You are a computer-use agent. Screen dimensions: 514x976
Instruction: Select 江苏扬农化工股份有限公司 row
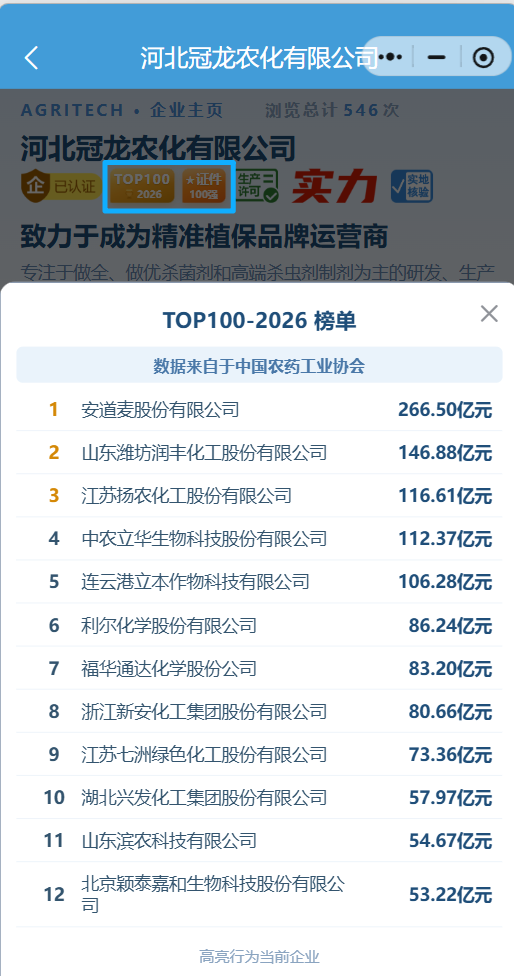click(x=259, y=495)
